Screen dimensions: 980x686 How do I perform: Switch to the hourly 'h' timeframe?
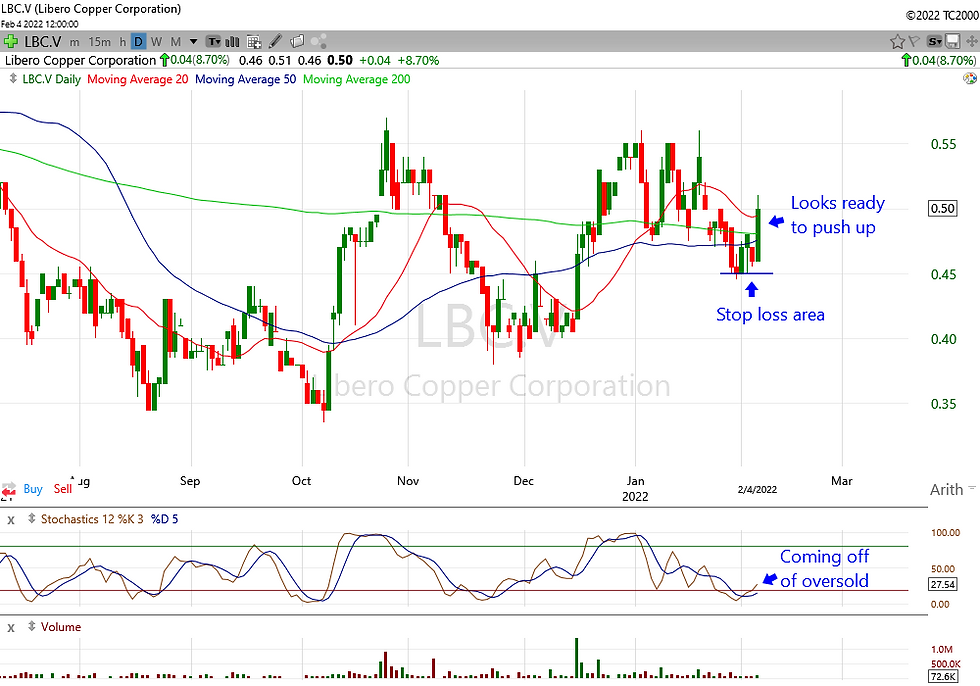122,42
